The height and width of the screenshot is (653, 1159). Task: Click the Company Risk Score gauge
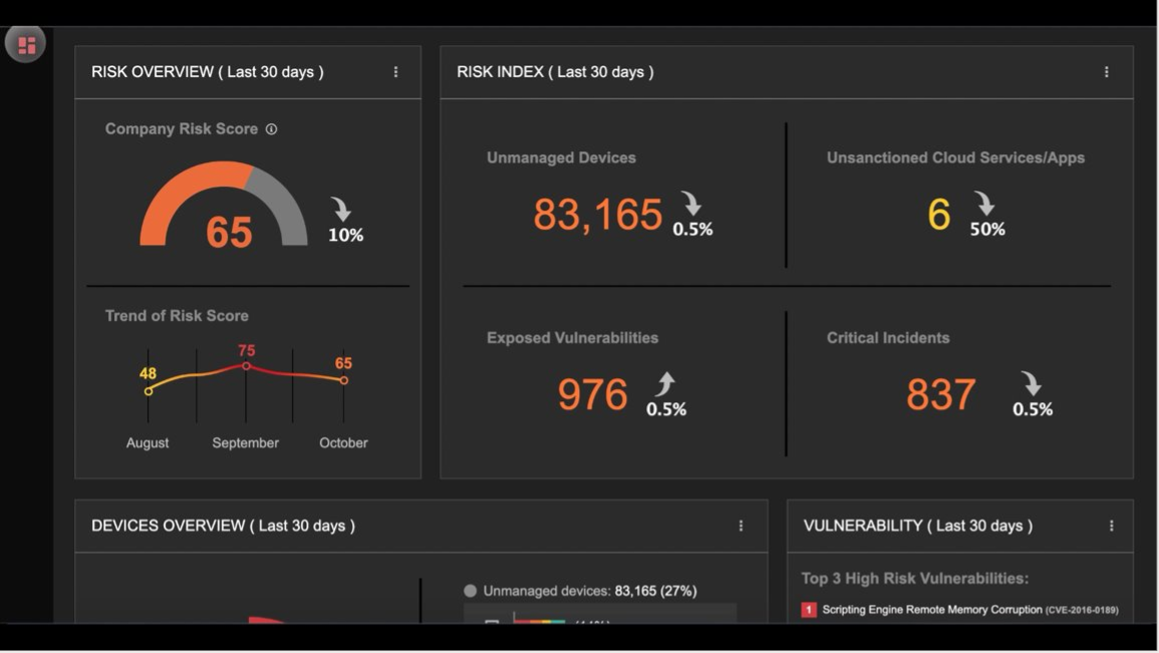(224, 203)
